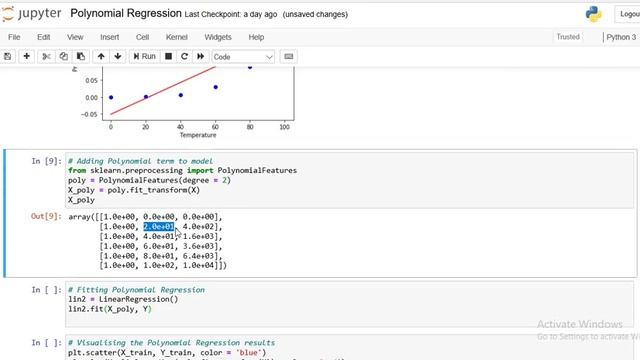Open the command palette keyboard icon
Image resolution: width=640 pixels, height=360 pixels.
289,56
